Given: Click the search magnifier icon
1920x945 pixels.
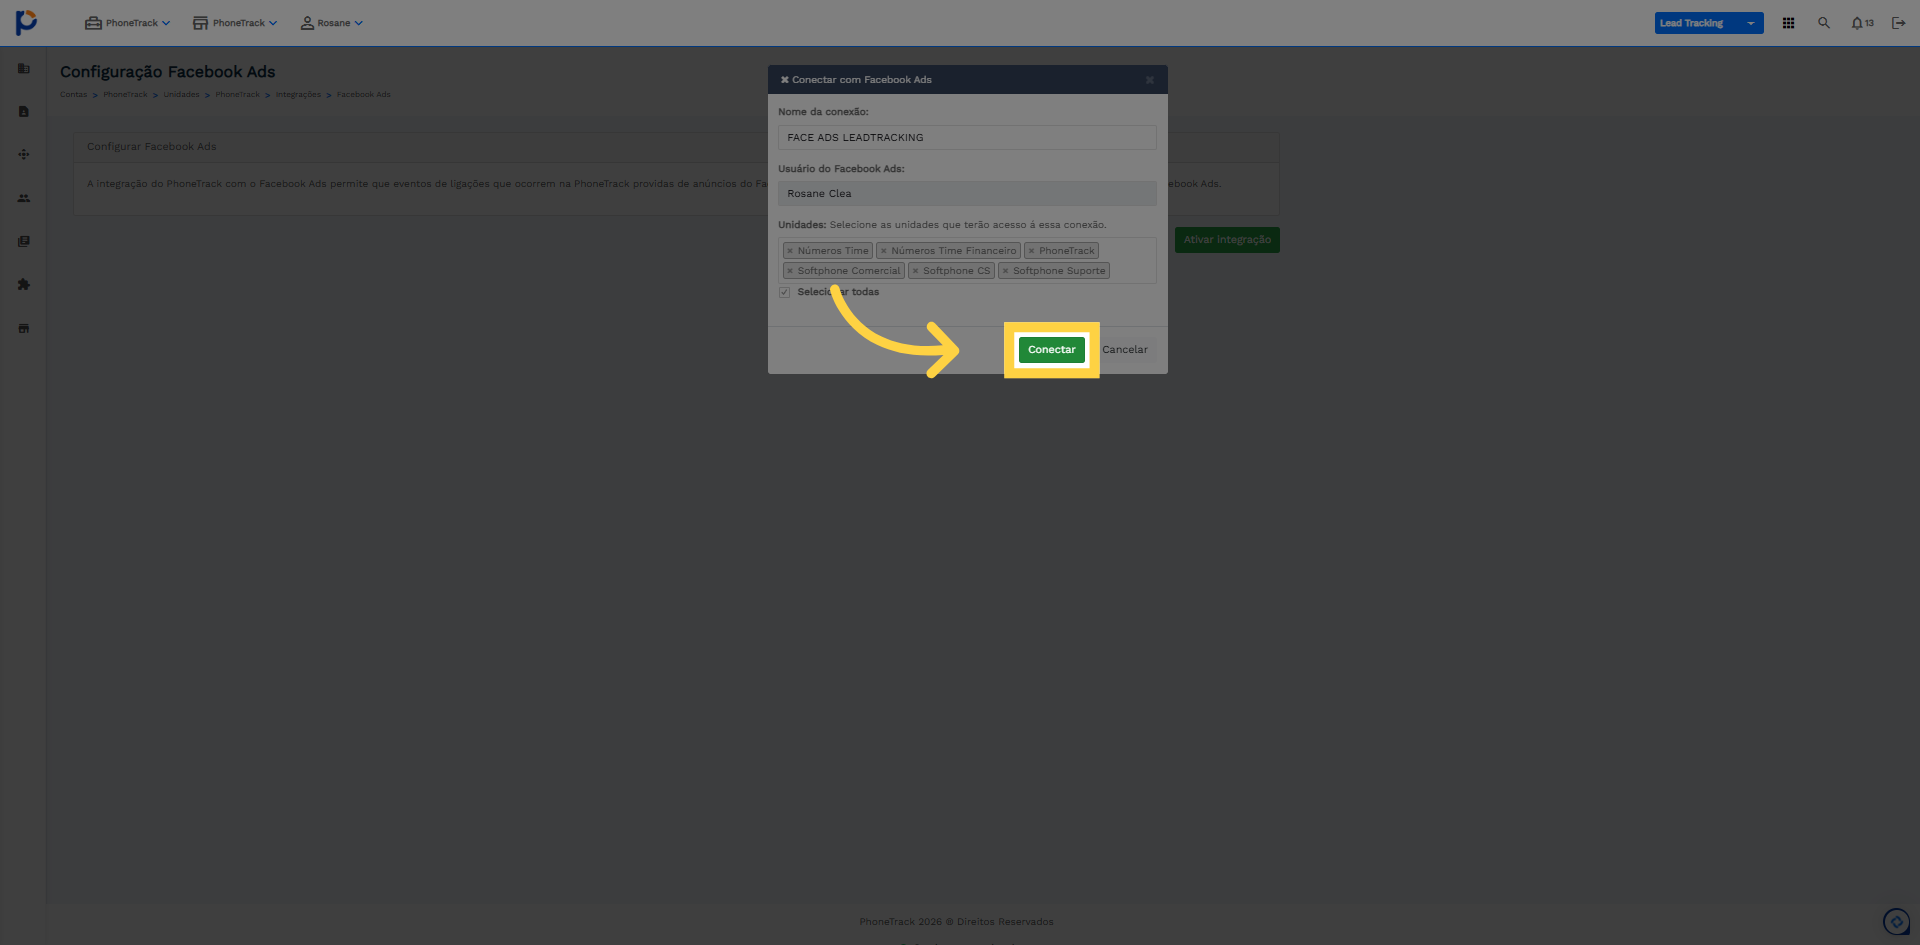Looking at the screenshot, I should [1824, 23].
